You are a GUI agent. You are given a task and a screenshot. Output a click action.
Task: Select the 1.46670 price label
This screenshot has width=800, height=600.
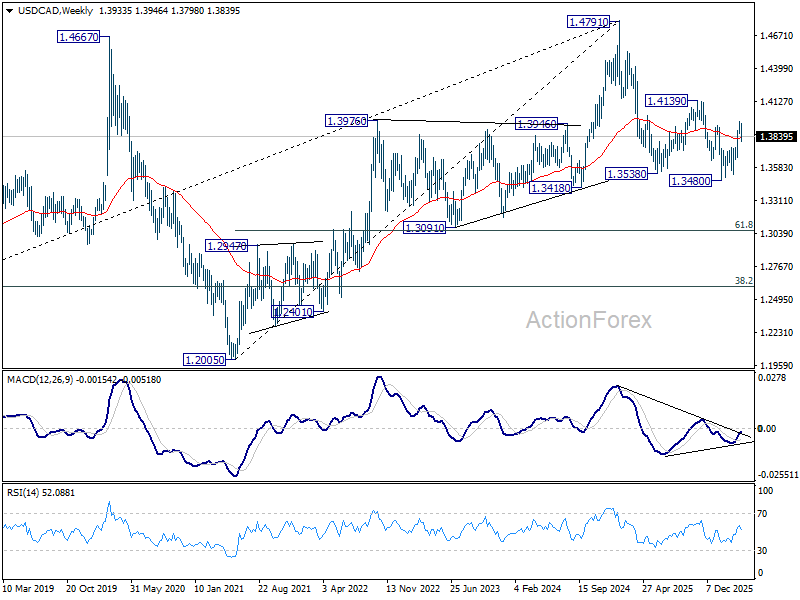click(x=78, y=37)
